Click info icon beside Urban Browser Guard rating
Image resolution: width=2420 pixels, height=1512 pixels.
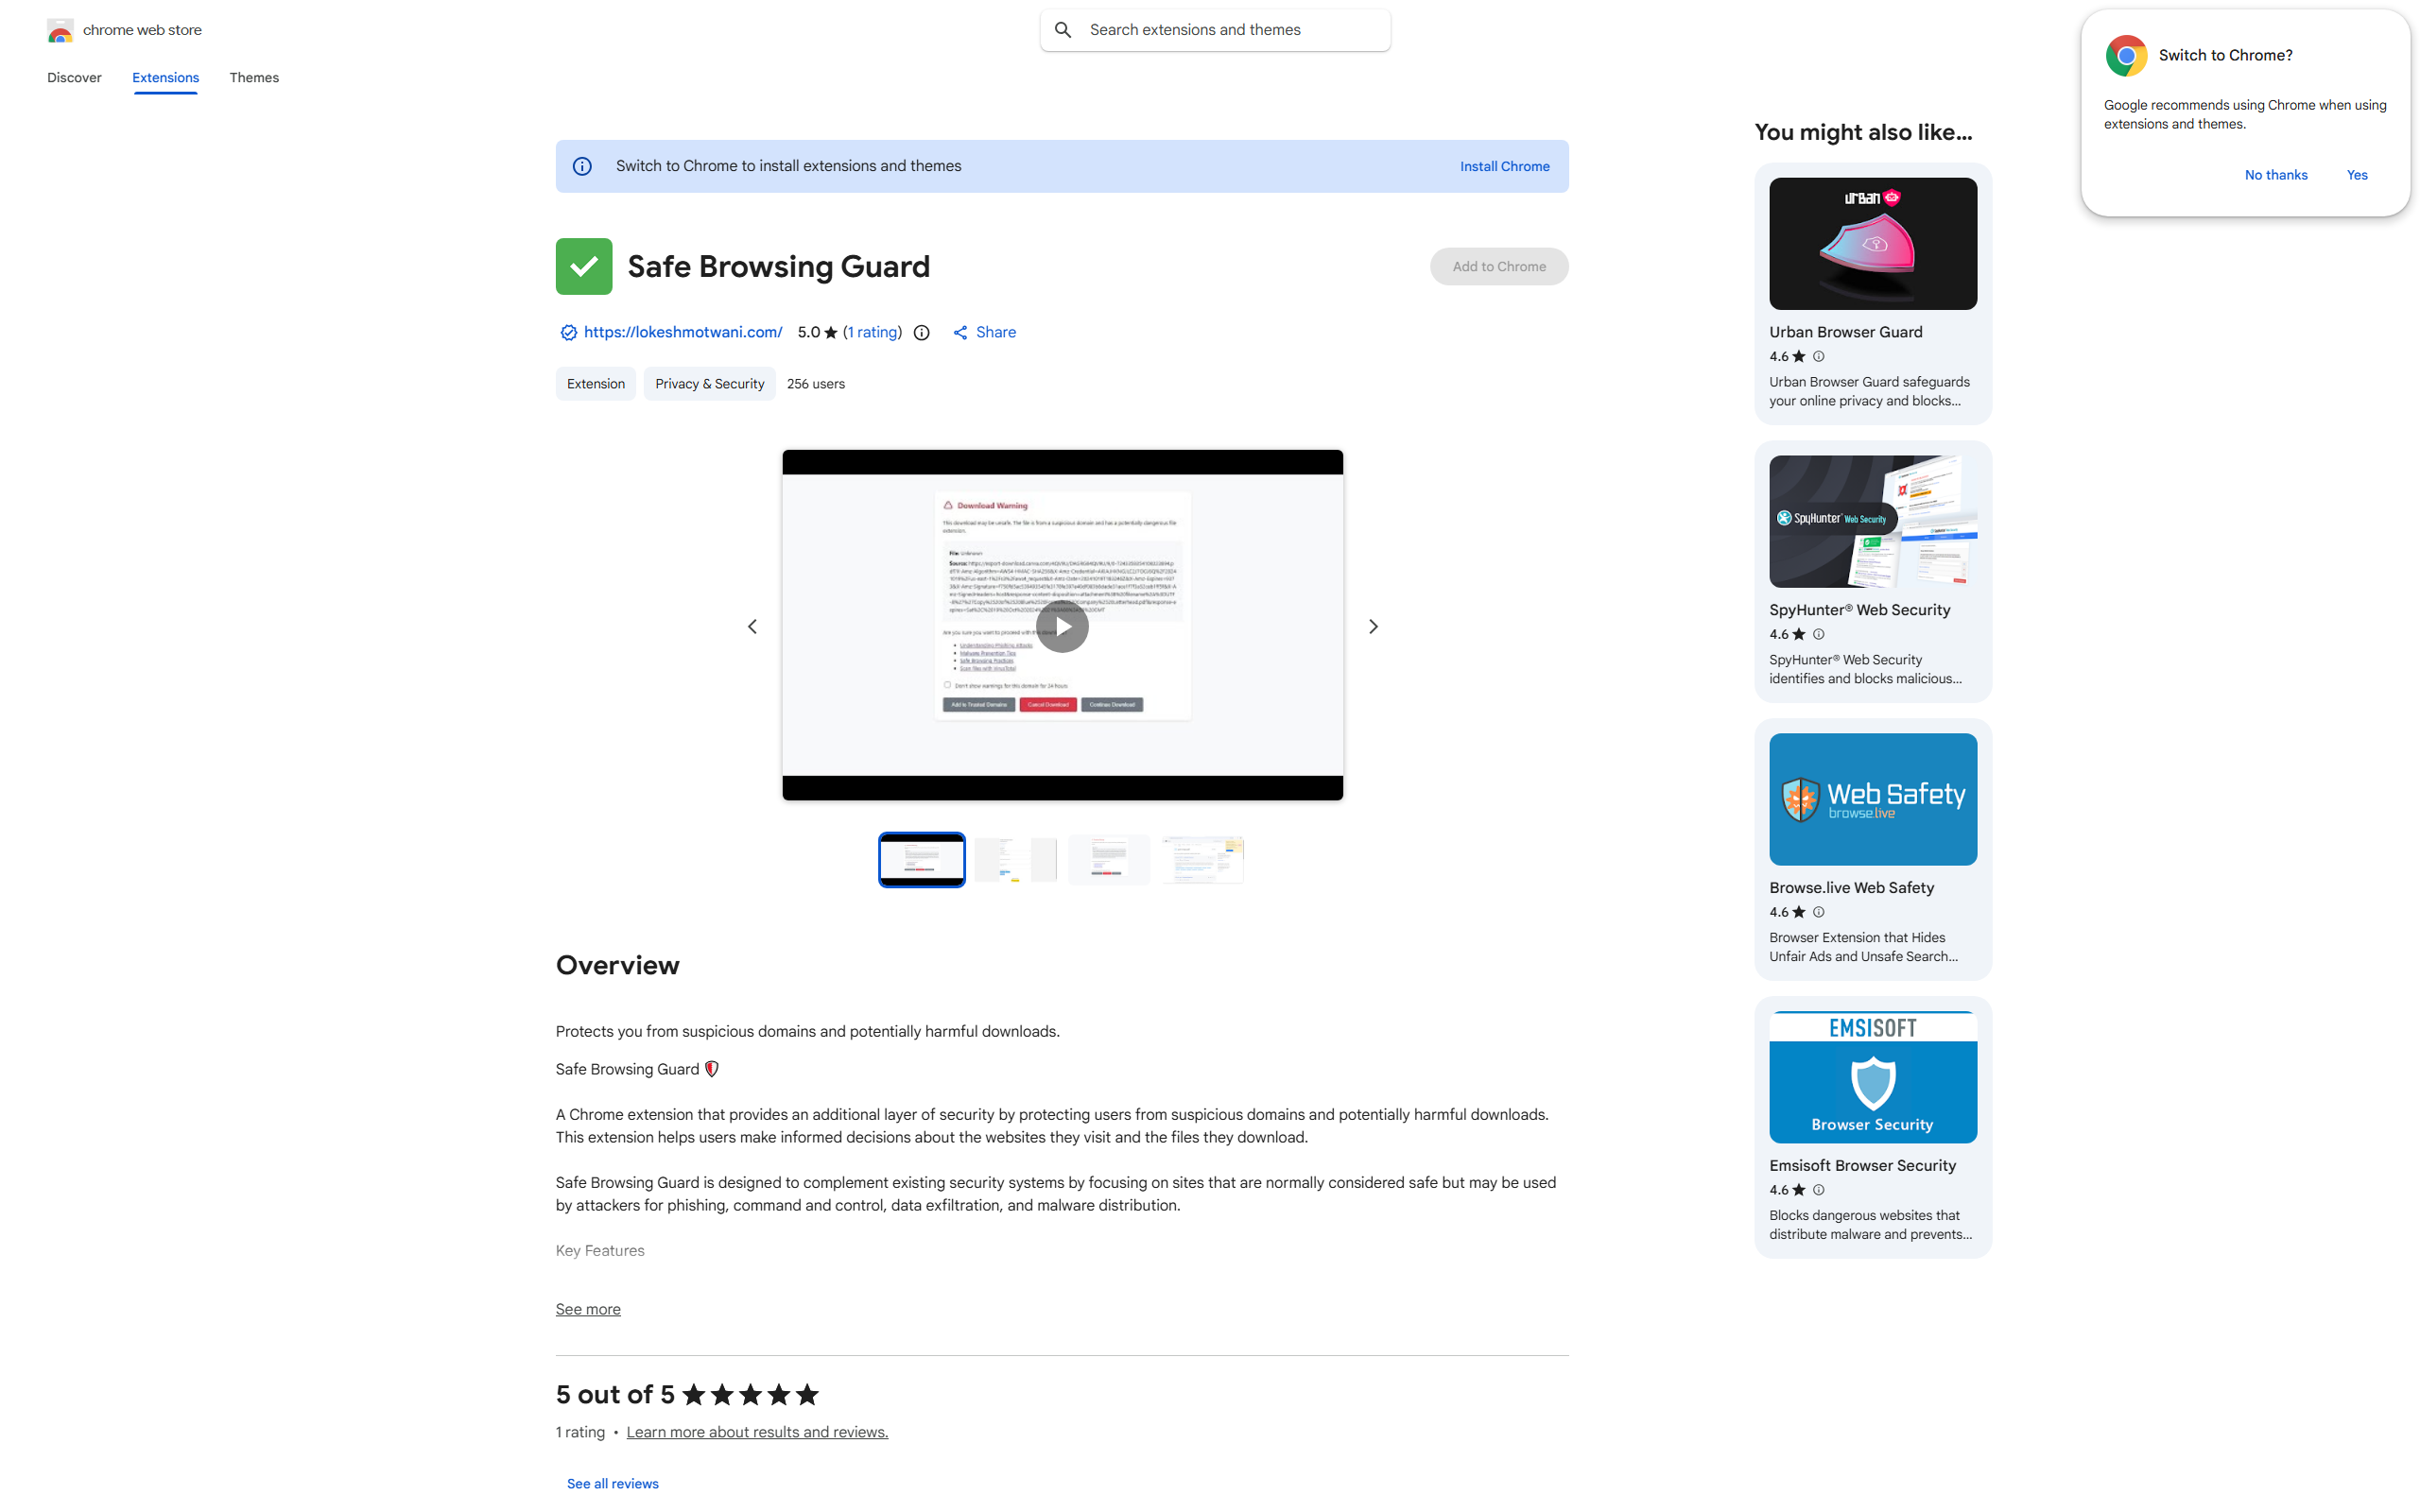(1819, 356)
